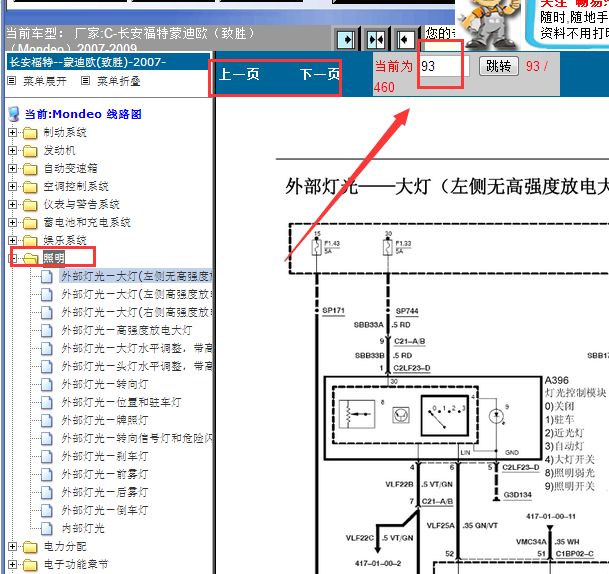Image resolution: width=609 pixels, height=574 pixels.
Task: Expand the 电力分配 tree node
Action: click(x=12, y=546)
